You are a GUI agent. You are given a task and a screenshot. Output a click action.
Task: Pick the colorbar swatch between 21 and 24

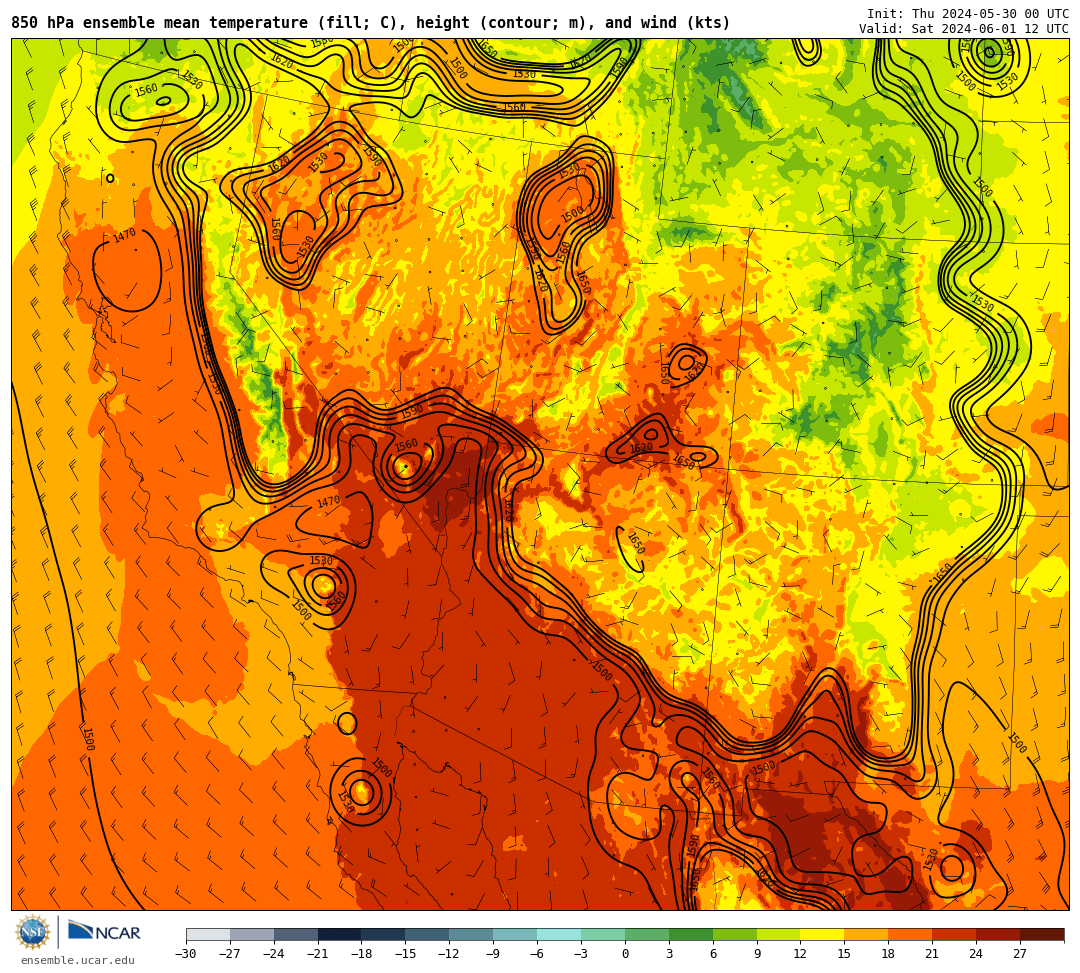pos(955,934)
